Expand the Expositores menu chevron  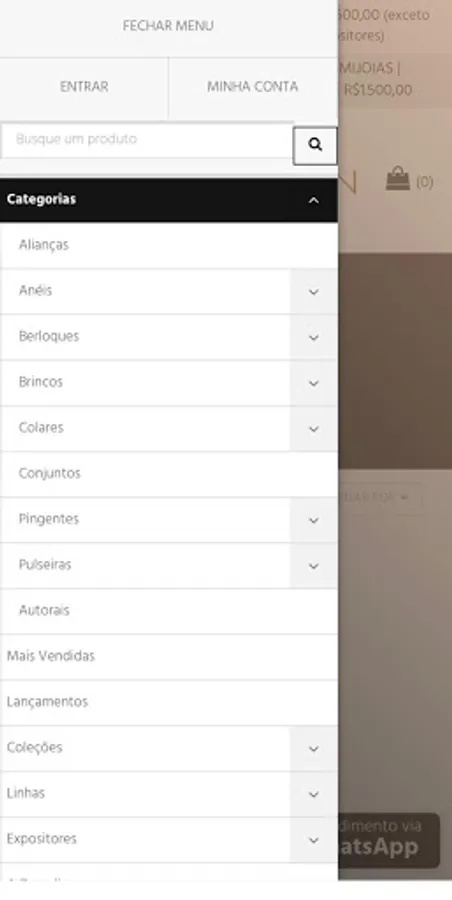(314, 840)
